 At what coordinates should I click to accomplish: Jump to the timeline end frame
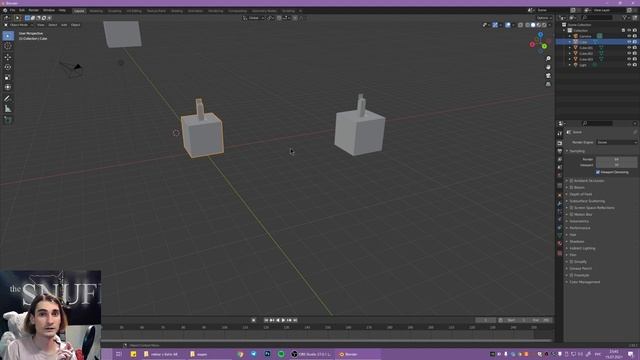[295, 320]
